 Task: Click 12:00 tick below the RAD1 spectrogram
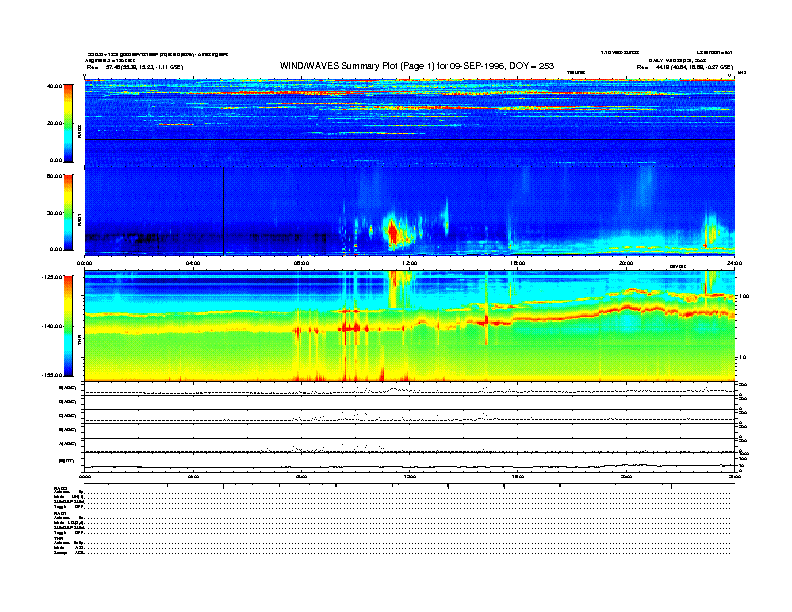point(410,263)
